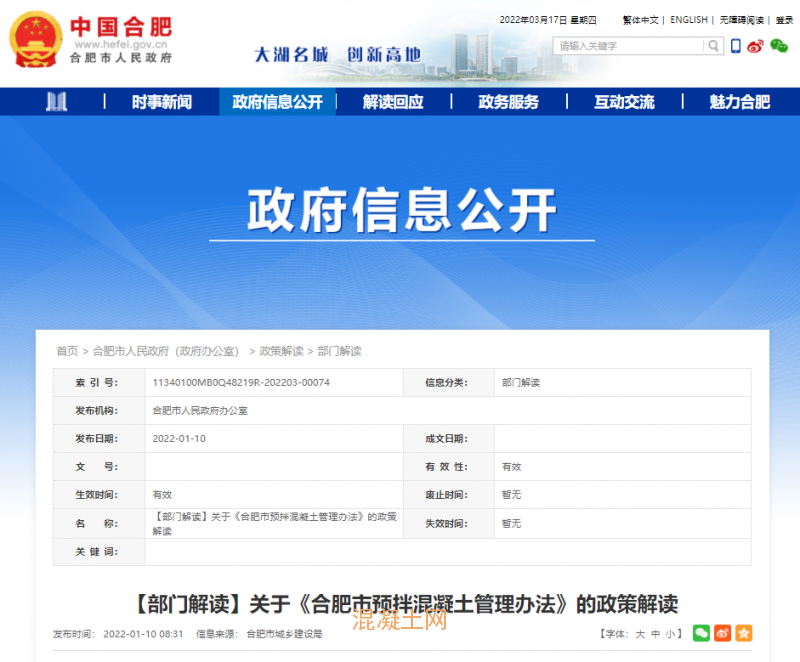
Task: Click 政策解读 in the breadcrumb
Action: (x=281, y=351)
